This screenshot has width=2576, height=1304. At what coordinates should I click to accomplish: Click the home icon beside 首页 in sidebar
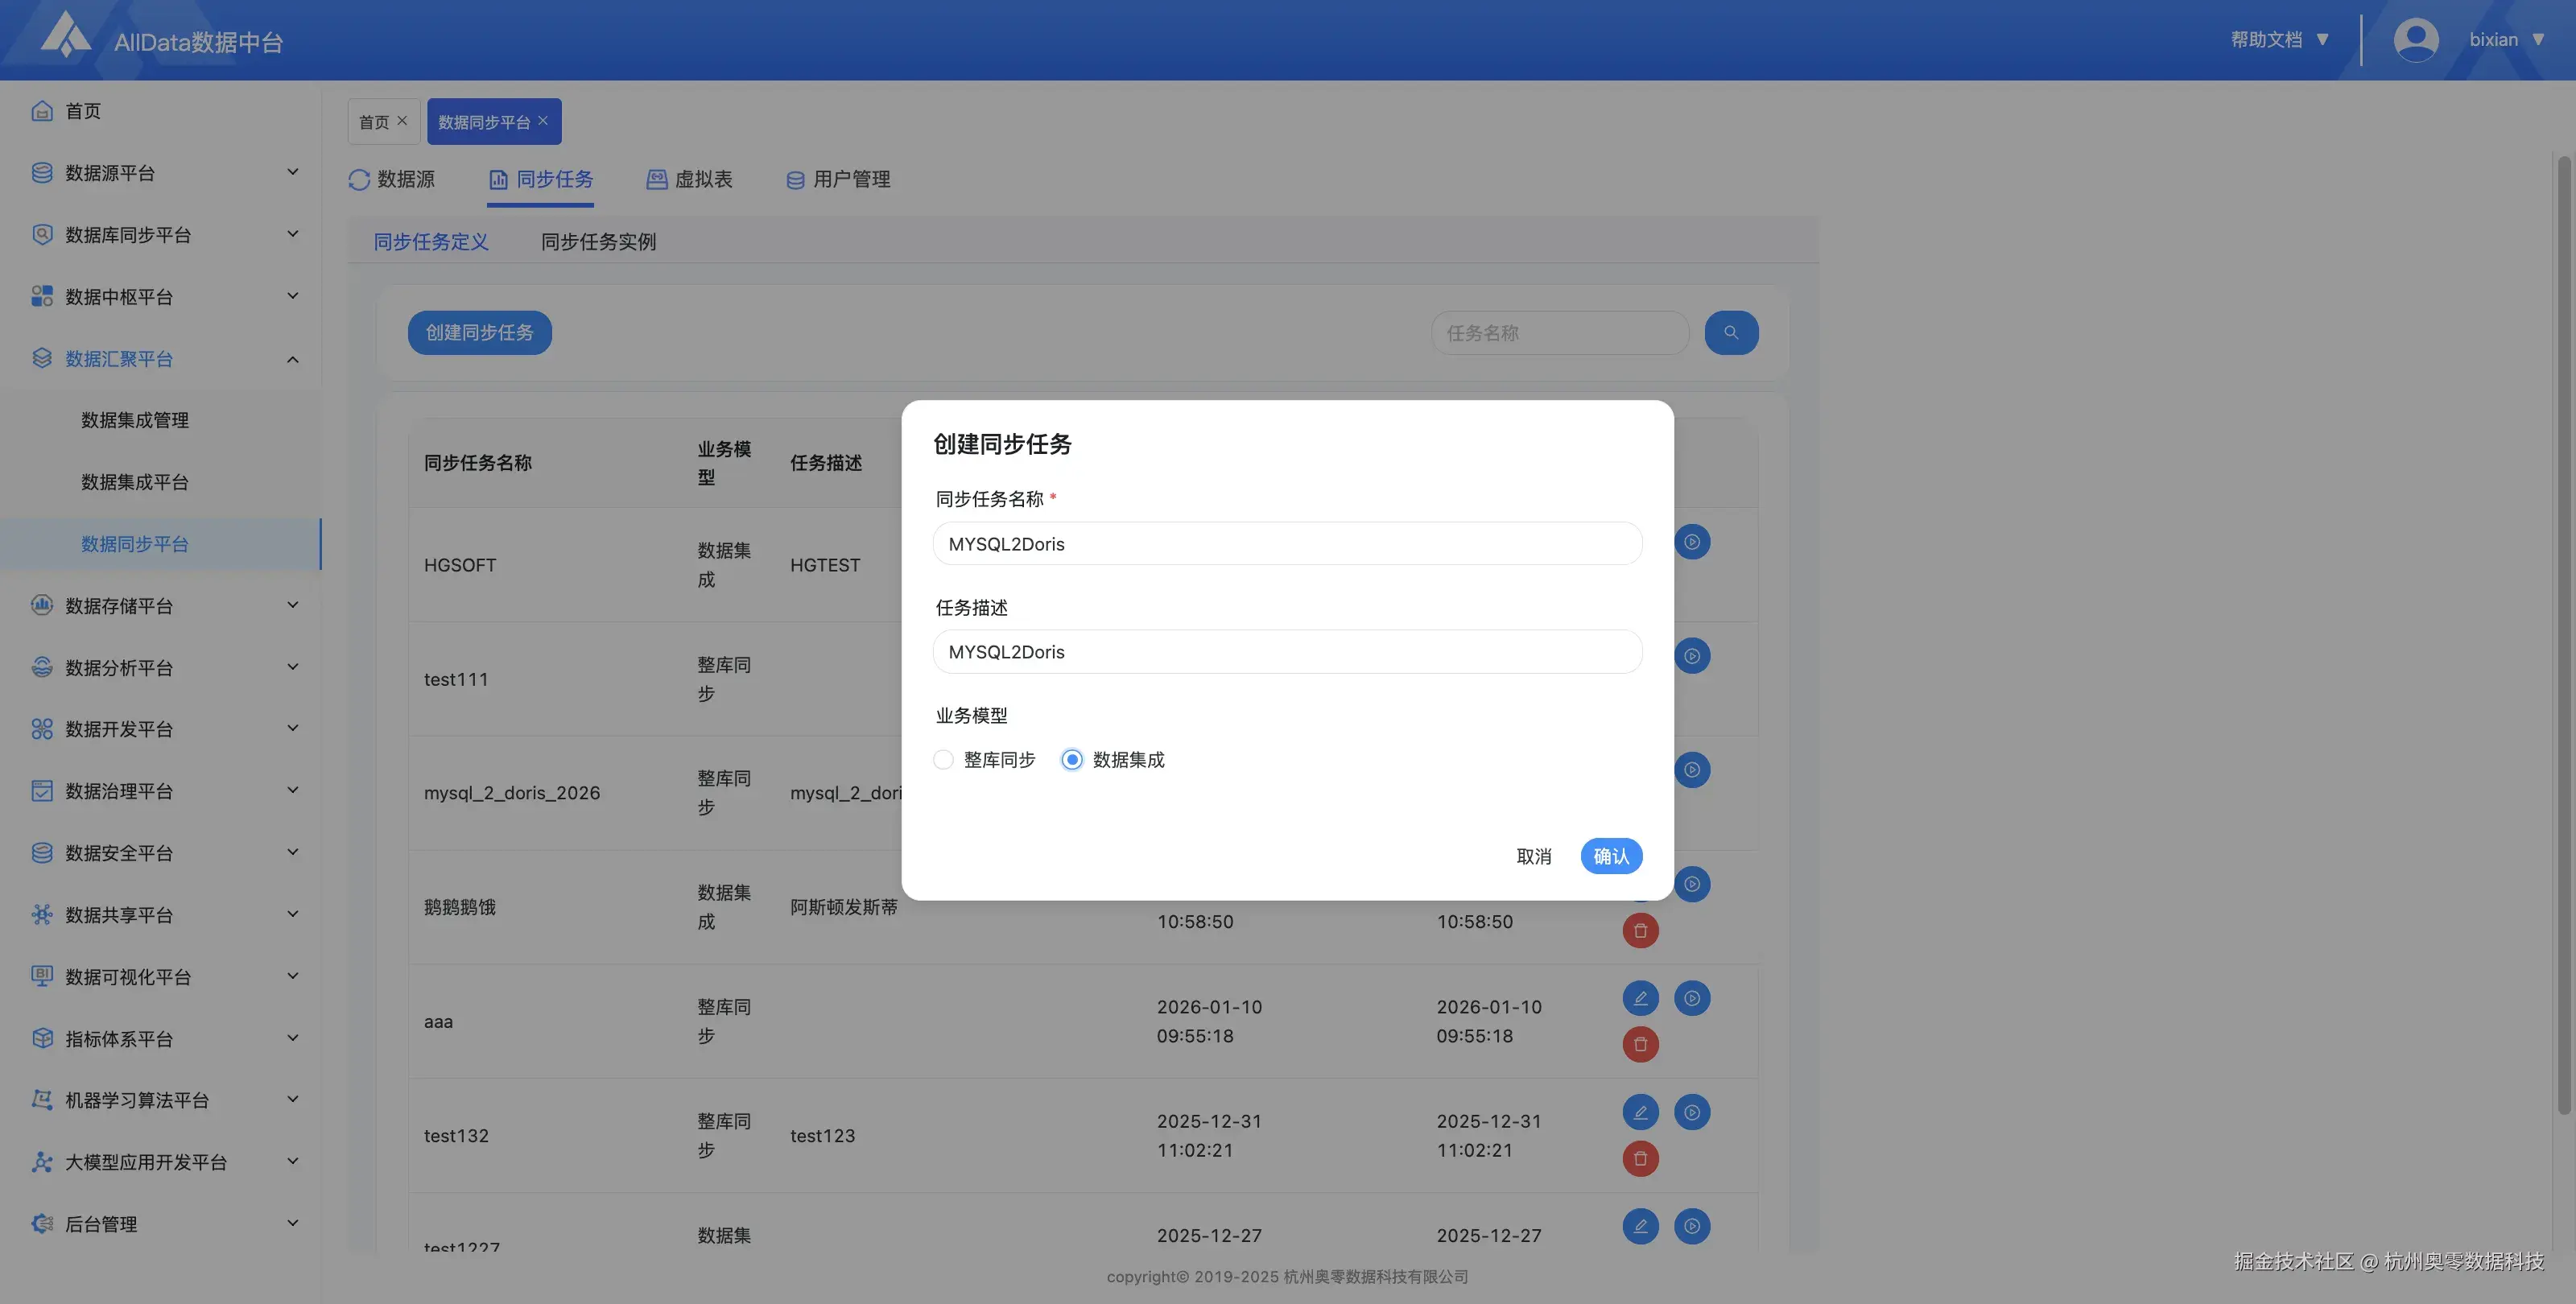pyautogui.click(x=42, y=111)
